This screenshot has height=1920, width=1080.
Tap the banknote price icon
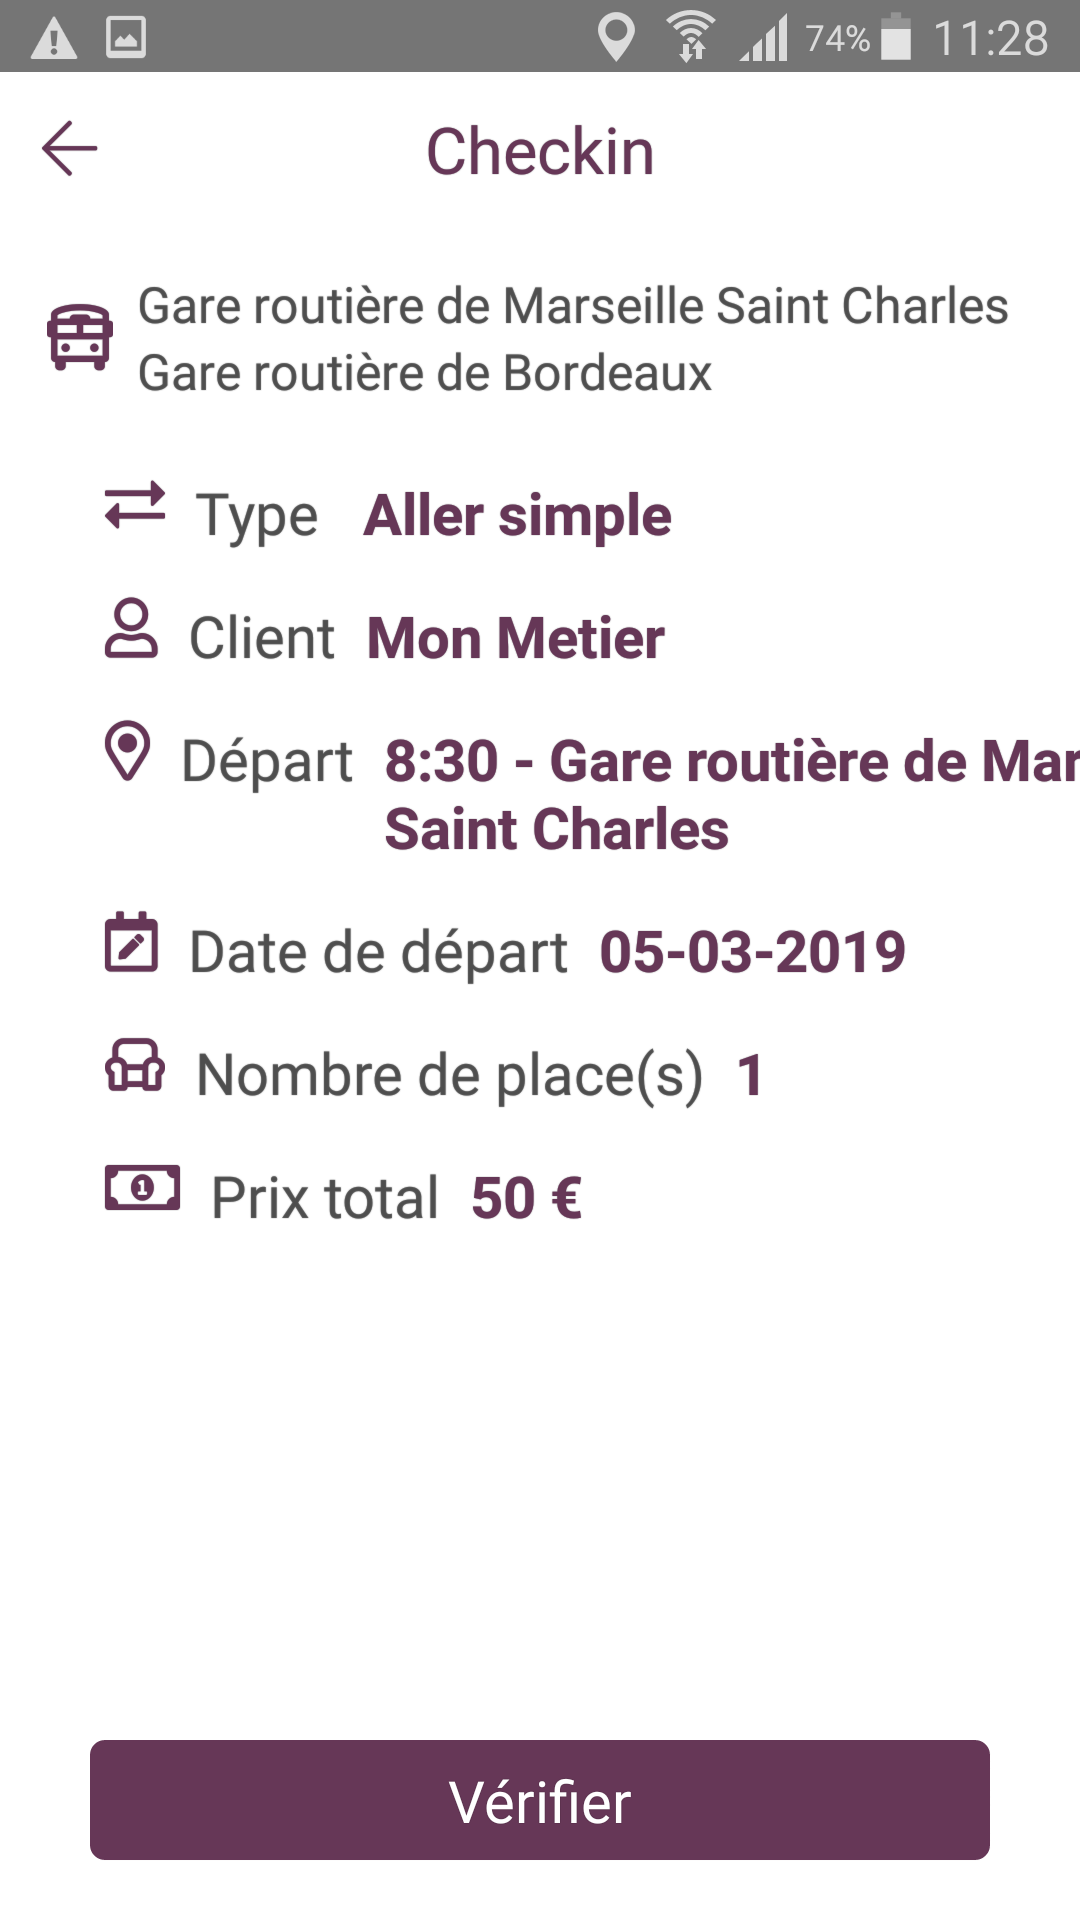142,1188
